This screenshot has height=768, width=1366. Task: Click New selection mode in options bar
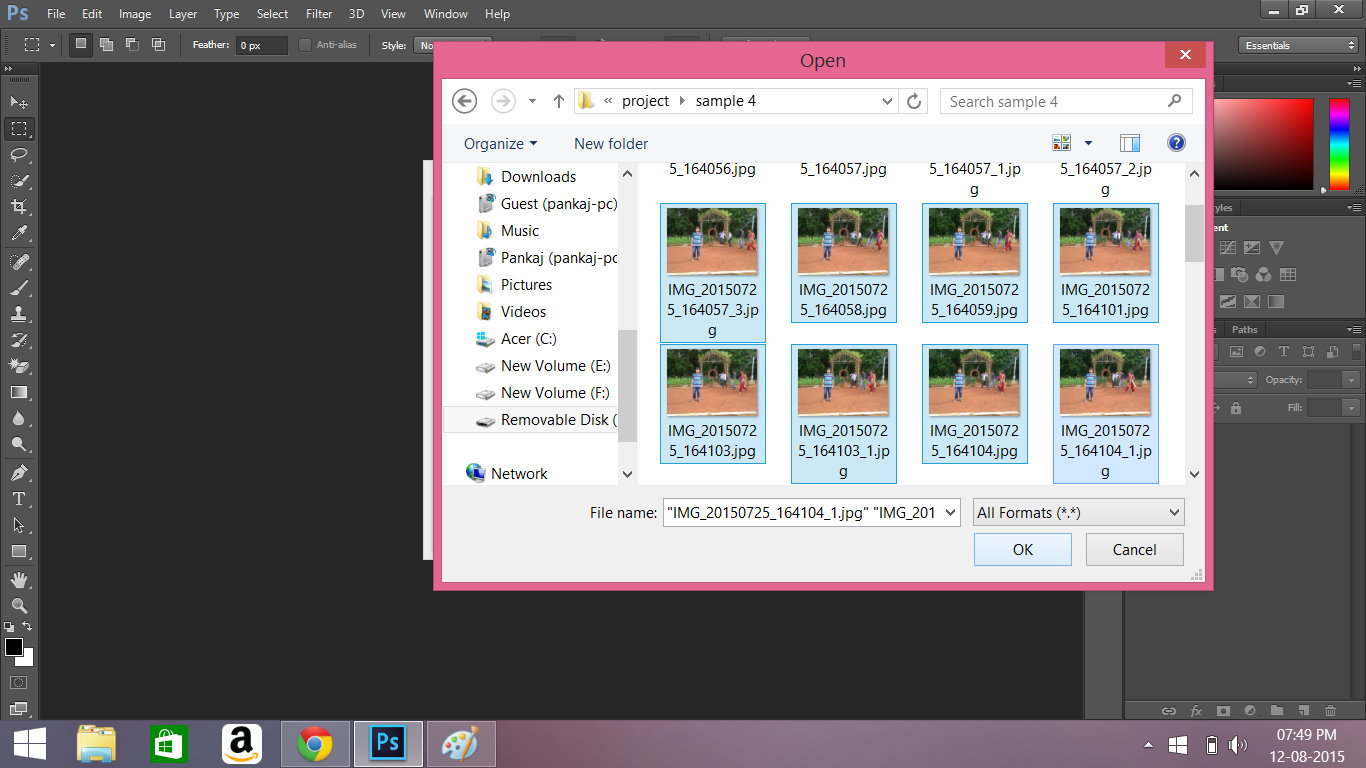click(x=81, y=44)
